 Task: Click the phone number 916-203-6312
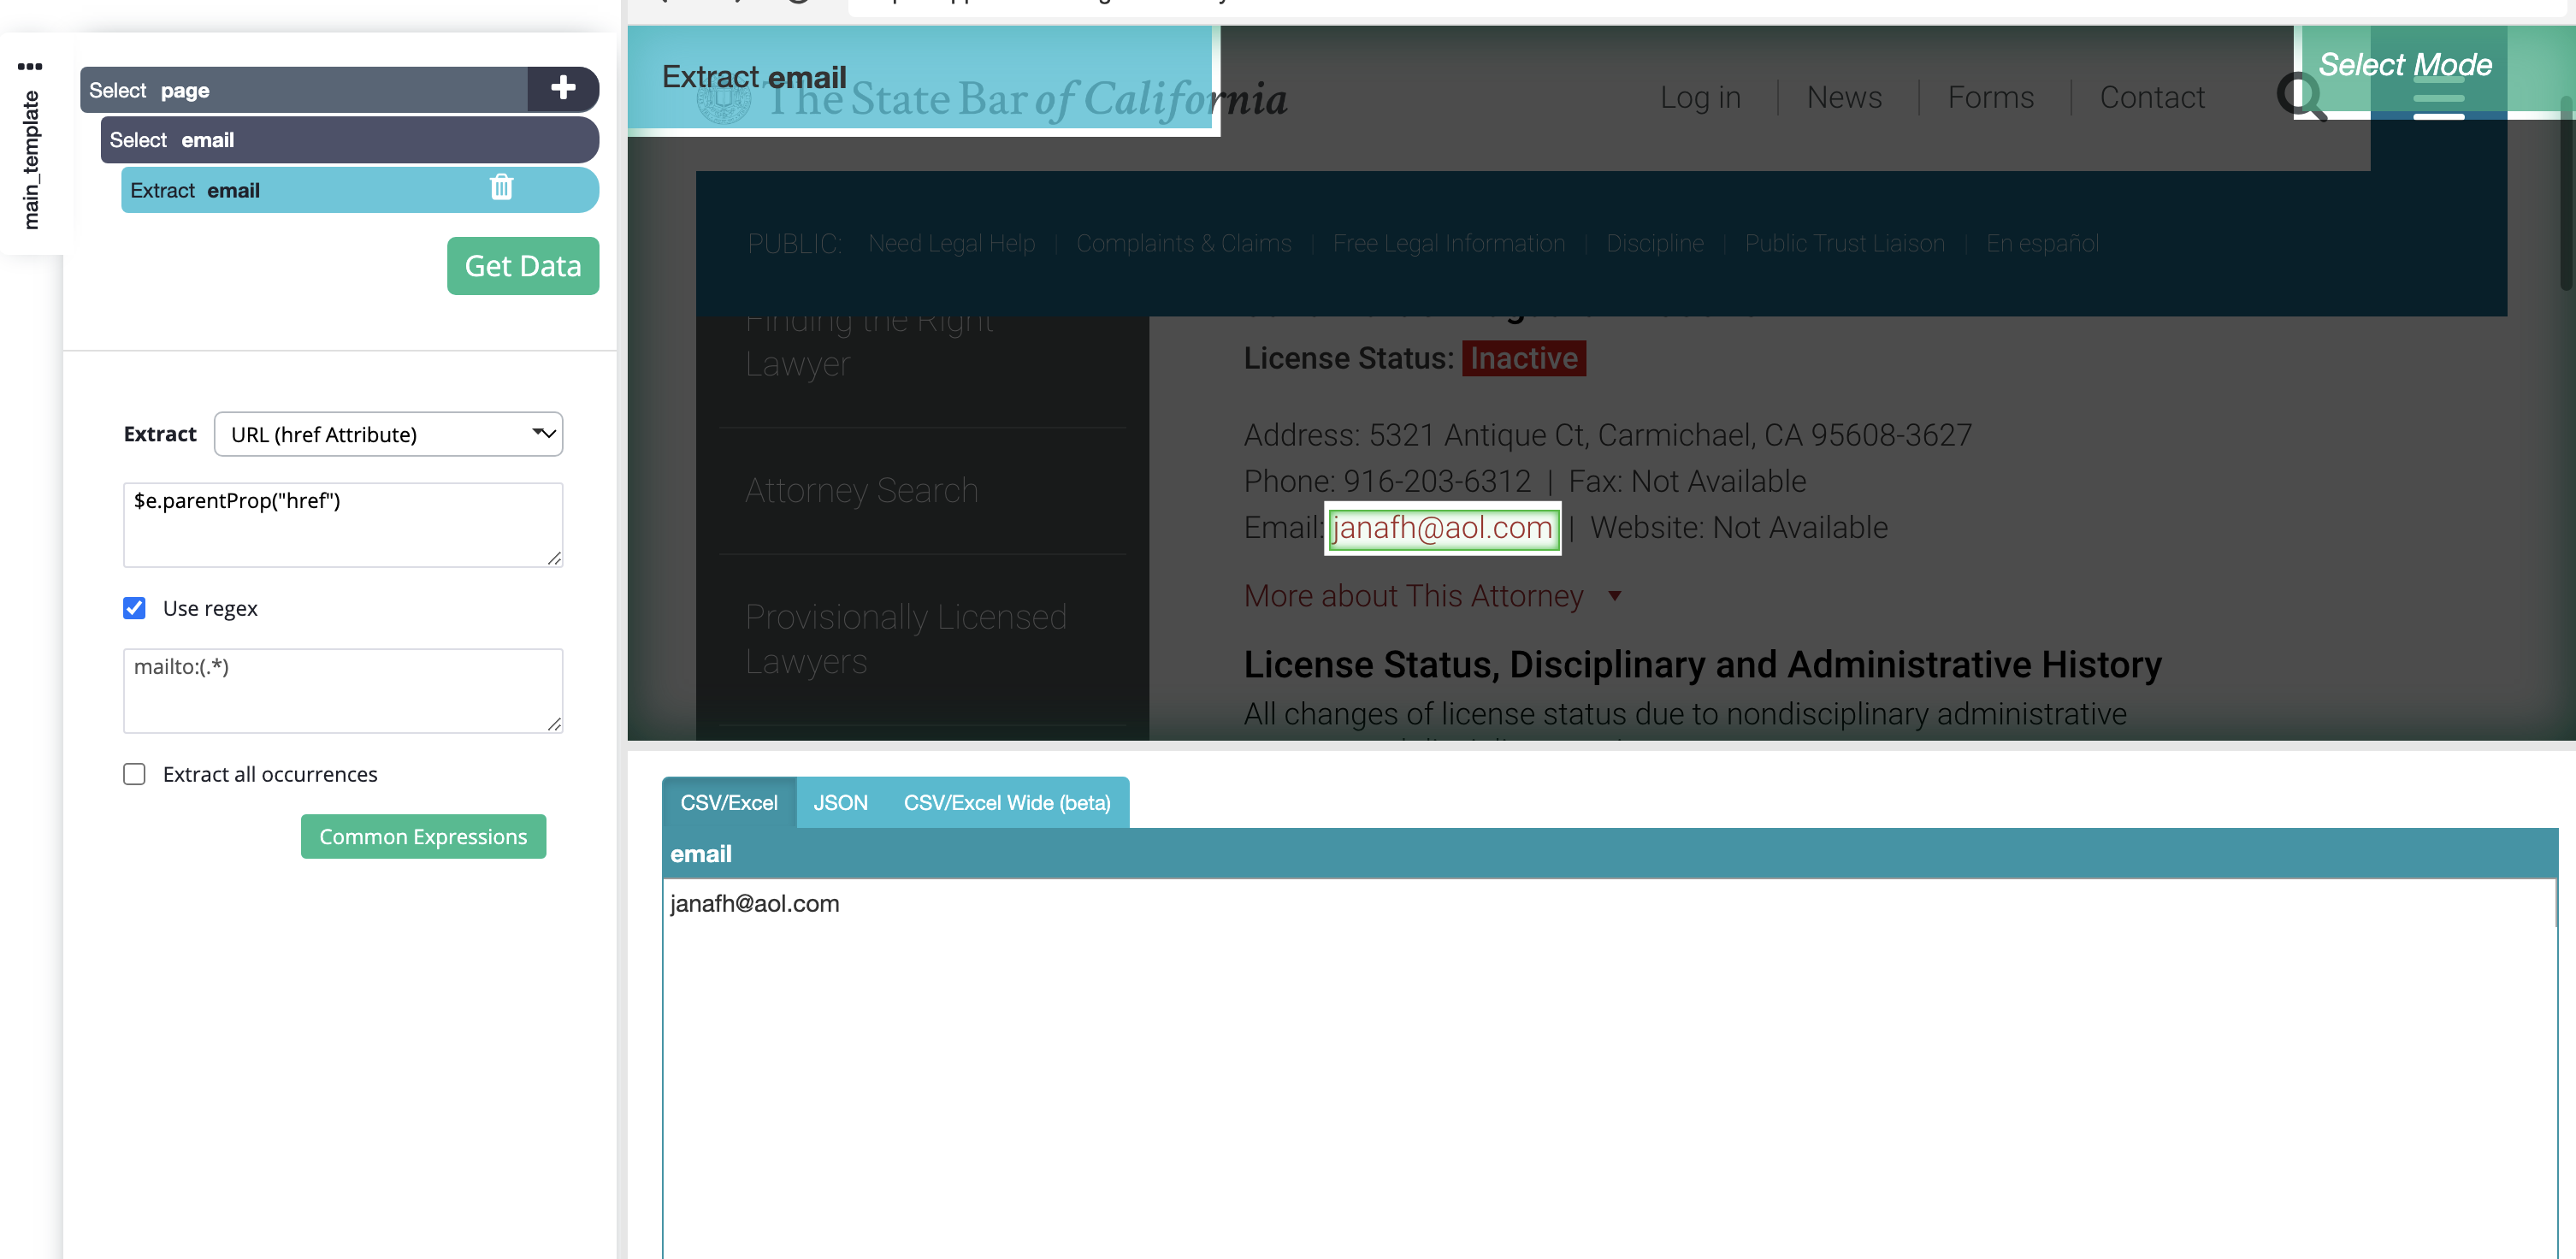(x=1437, y=482)
